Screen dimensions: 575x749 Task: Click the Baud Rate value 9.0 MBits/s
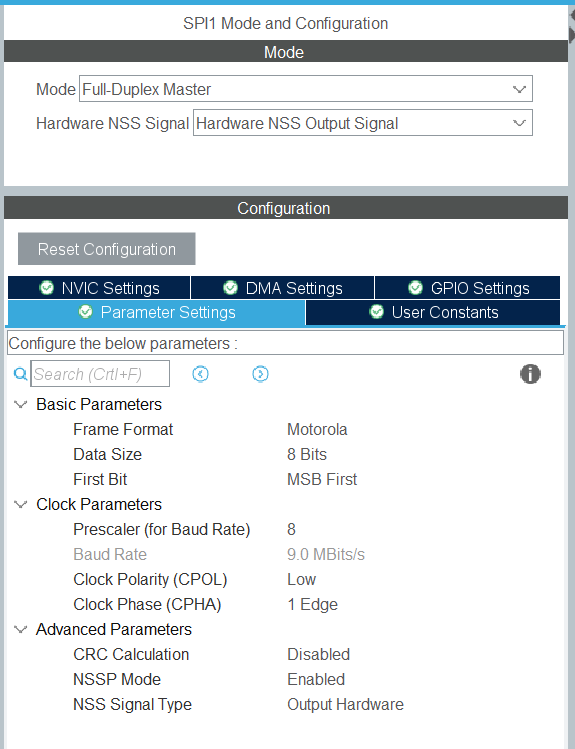pyautogui.click(x=326, y=554)
